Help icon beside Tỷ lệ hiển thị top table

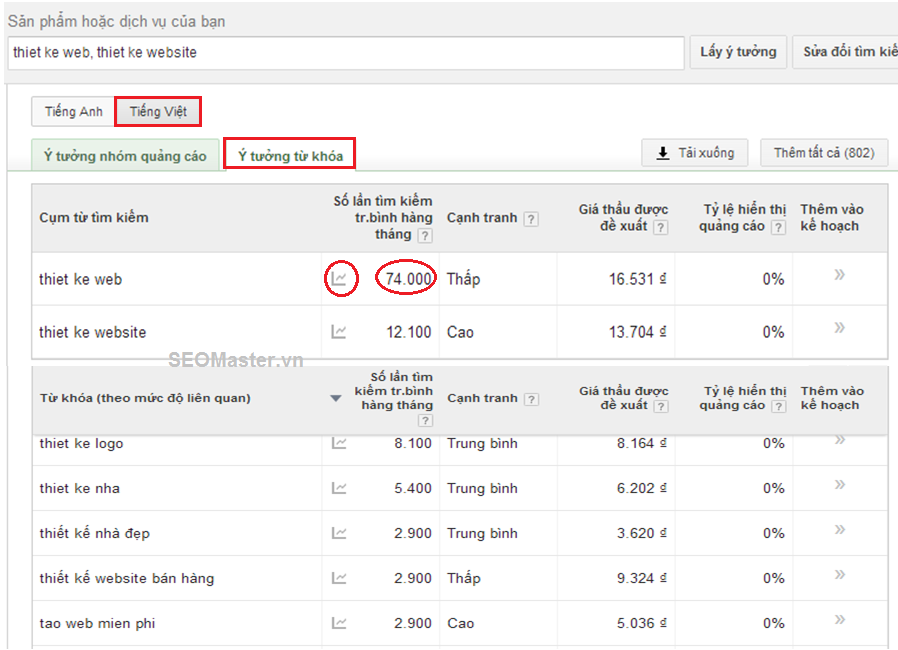tap(778, 227)
